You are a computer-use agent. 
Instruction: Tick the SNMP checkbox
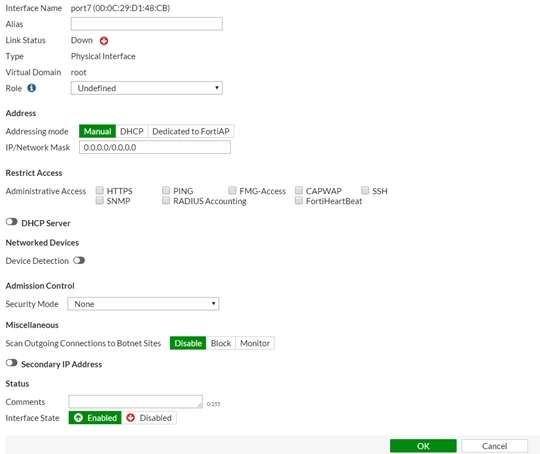(x=100, y=200)
